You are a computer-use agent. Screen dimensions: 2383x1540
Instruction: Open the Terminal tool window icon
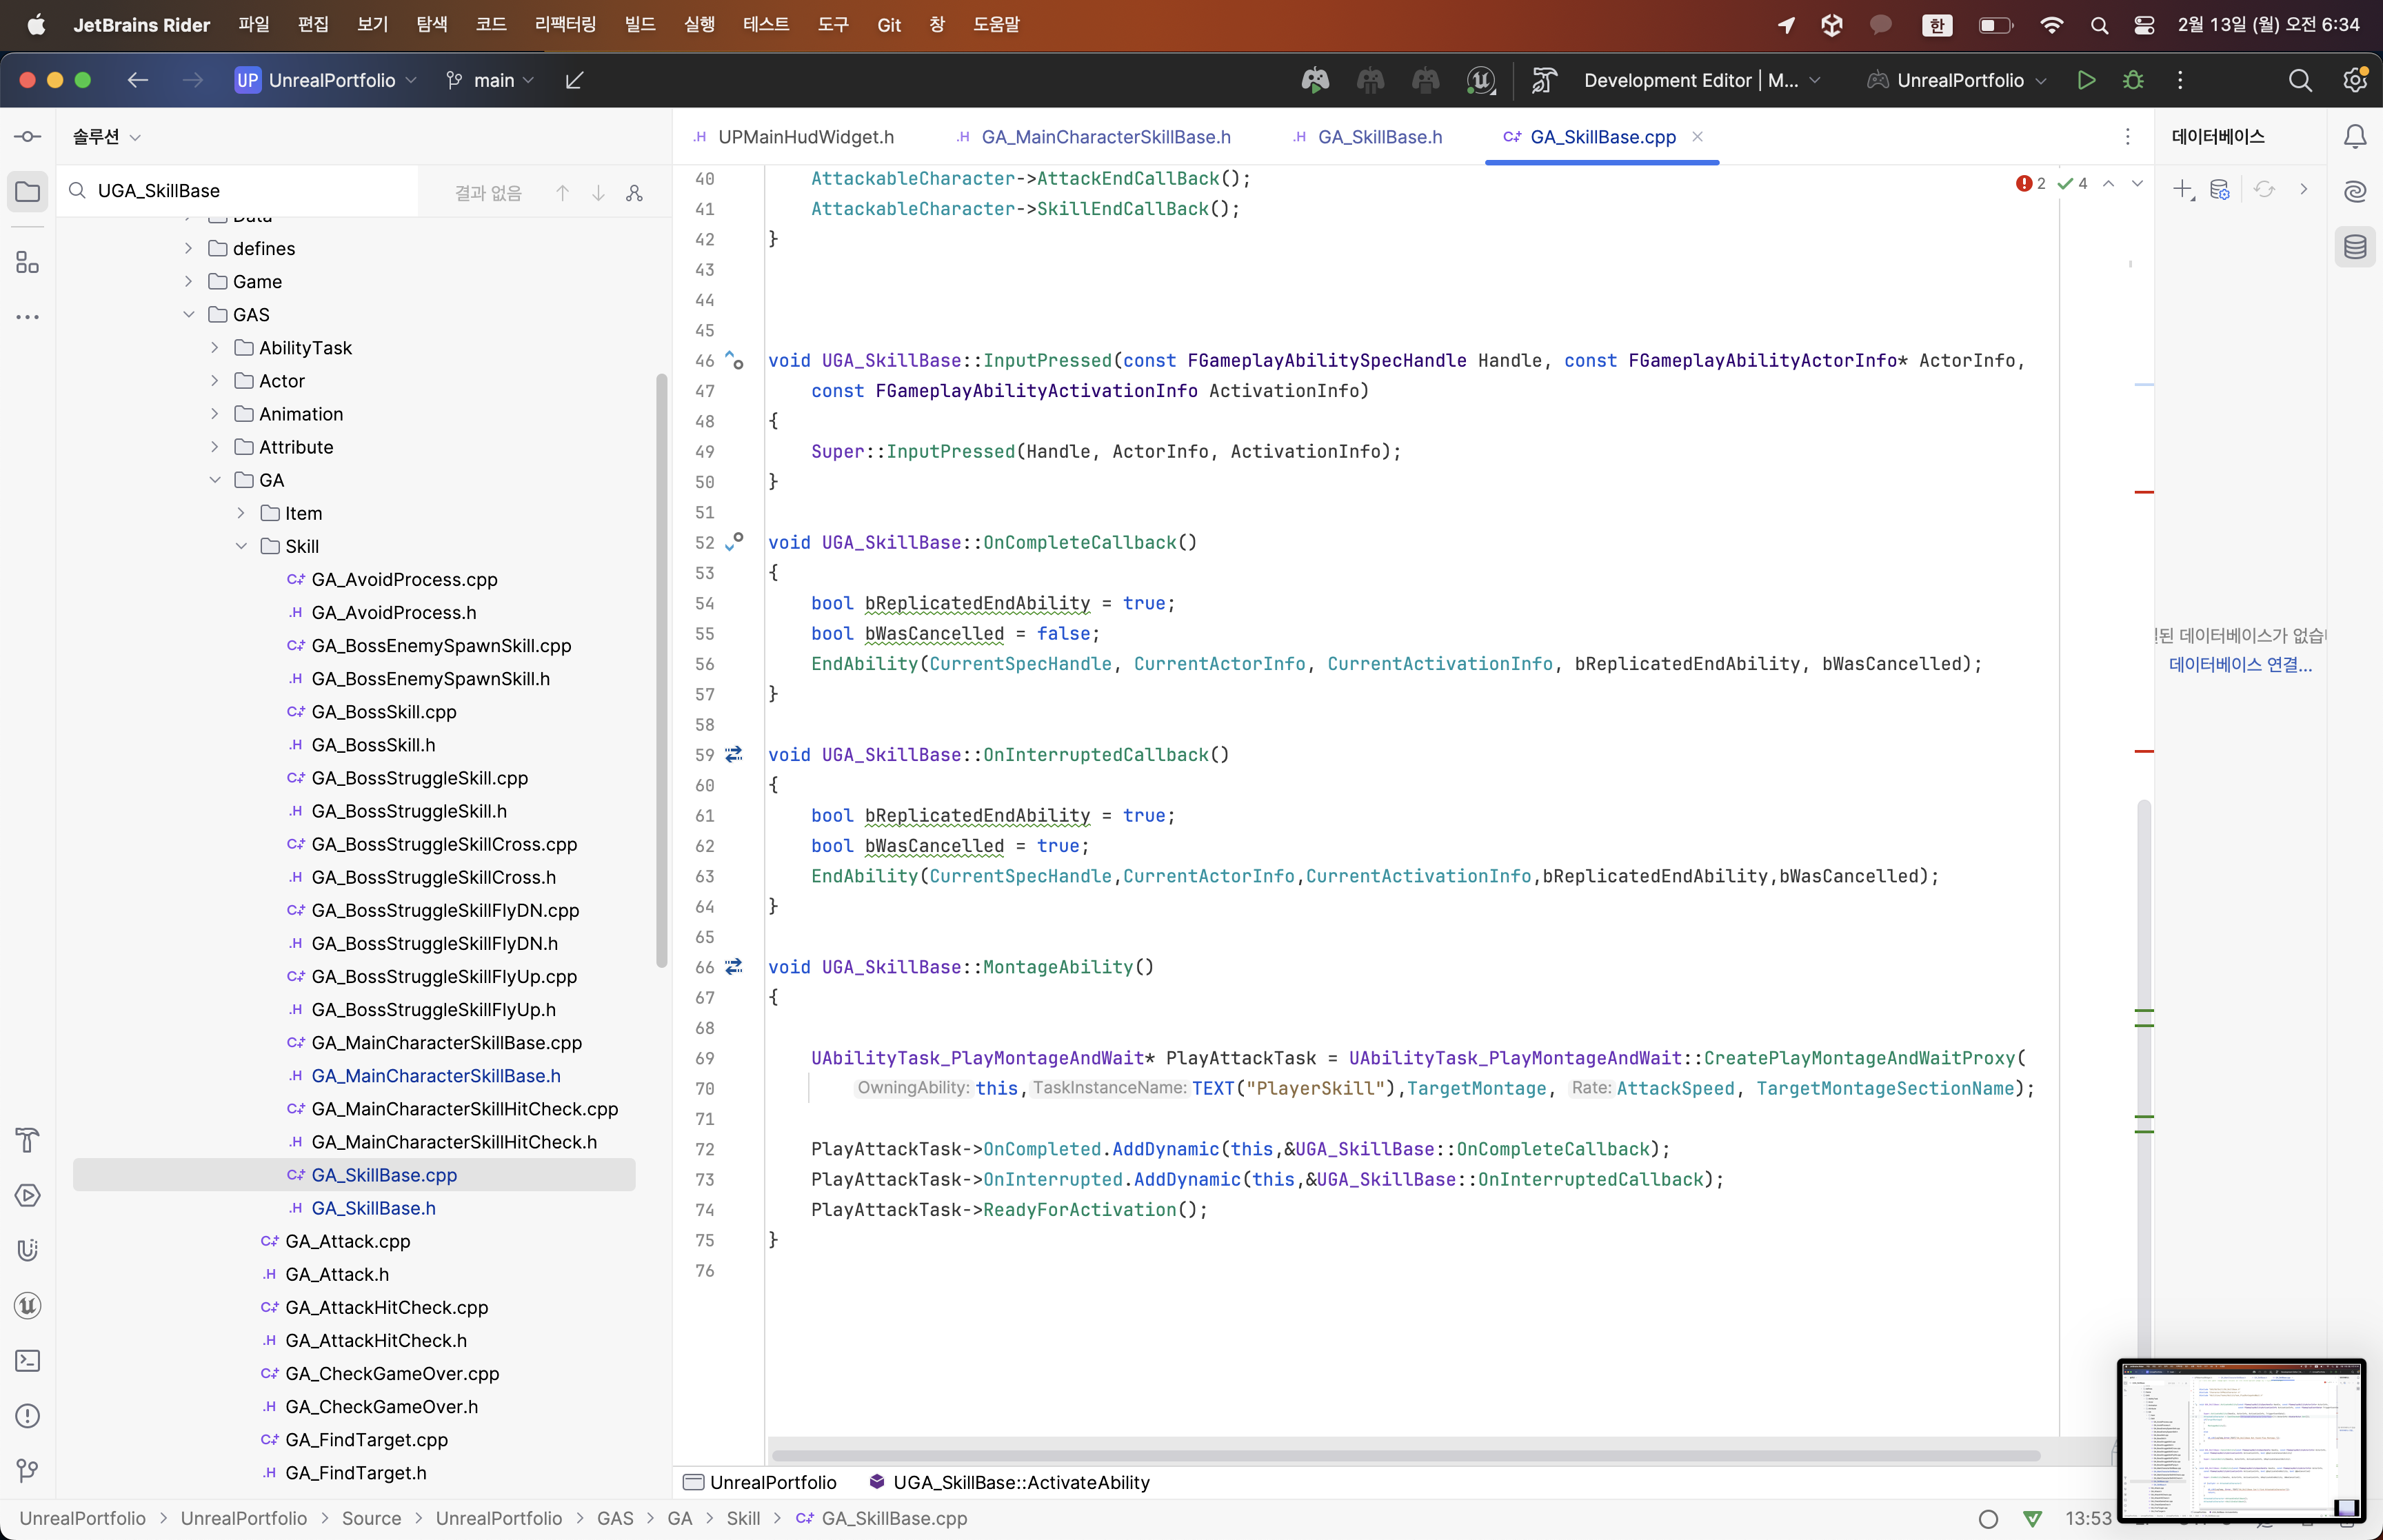[27, 1361]
